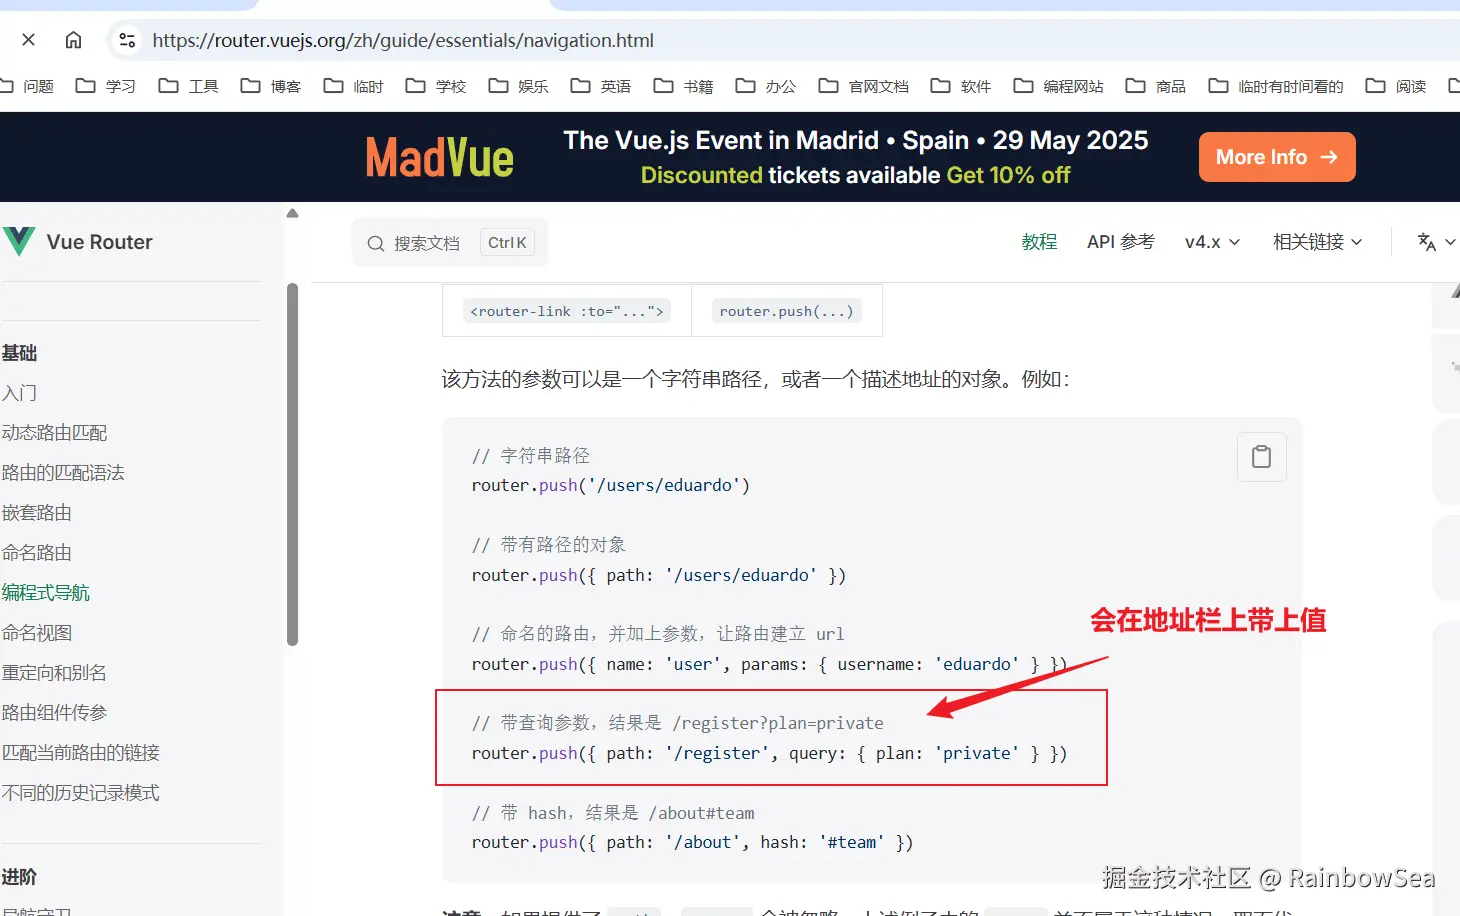The width and height of the screenshot is (1460, 916).
Task: Click the Vue Router logo
Action: tap(78, 242)
